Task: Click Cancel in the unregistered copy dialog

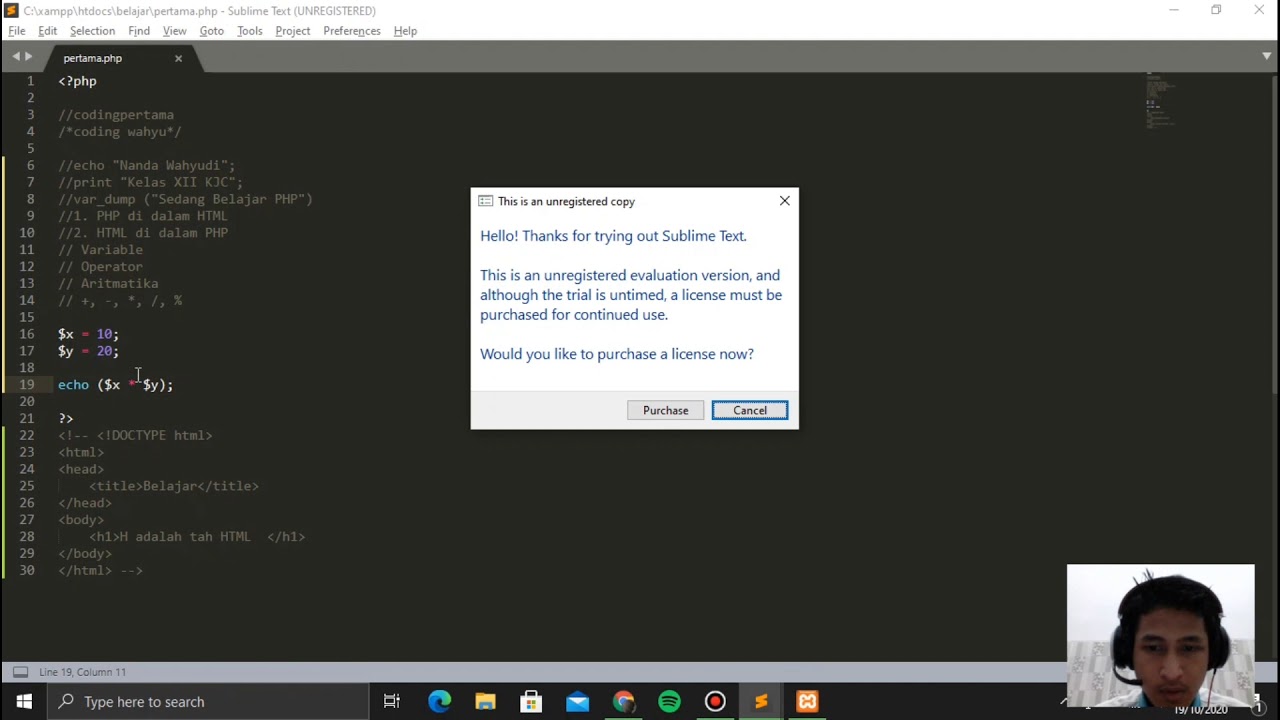Action: tap(750, 410)
